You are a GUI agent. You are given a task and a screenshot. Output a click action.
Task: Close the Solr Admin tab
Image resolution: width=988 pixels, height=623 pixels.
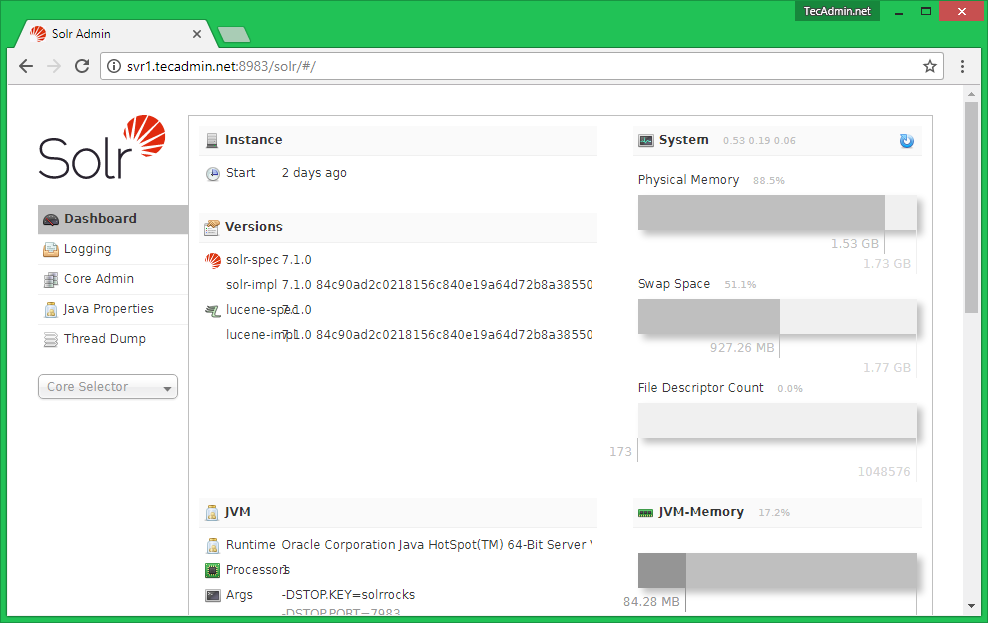[197, 34]
